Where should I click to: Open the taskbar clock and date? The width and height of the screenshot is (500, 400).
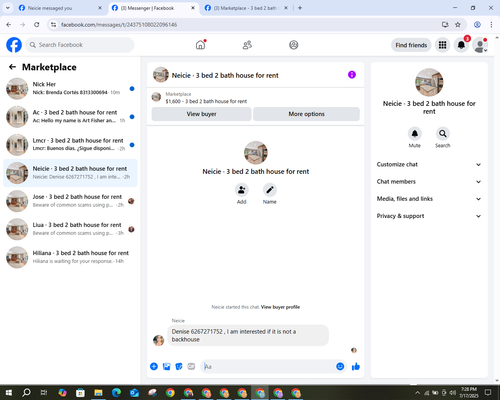(468, 393)
